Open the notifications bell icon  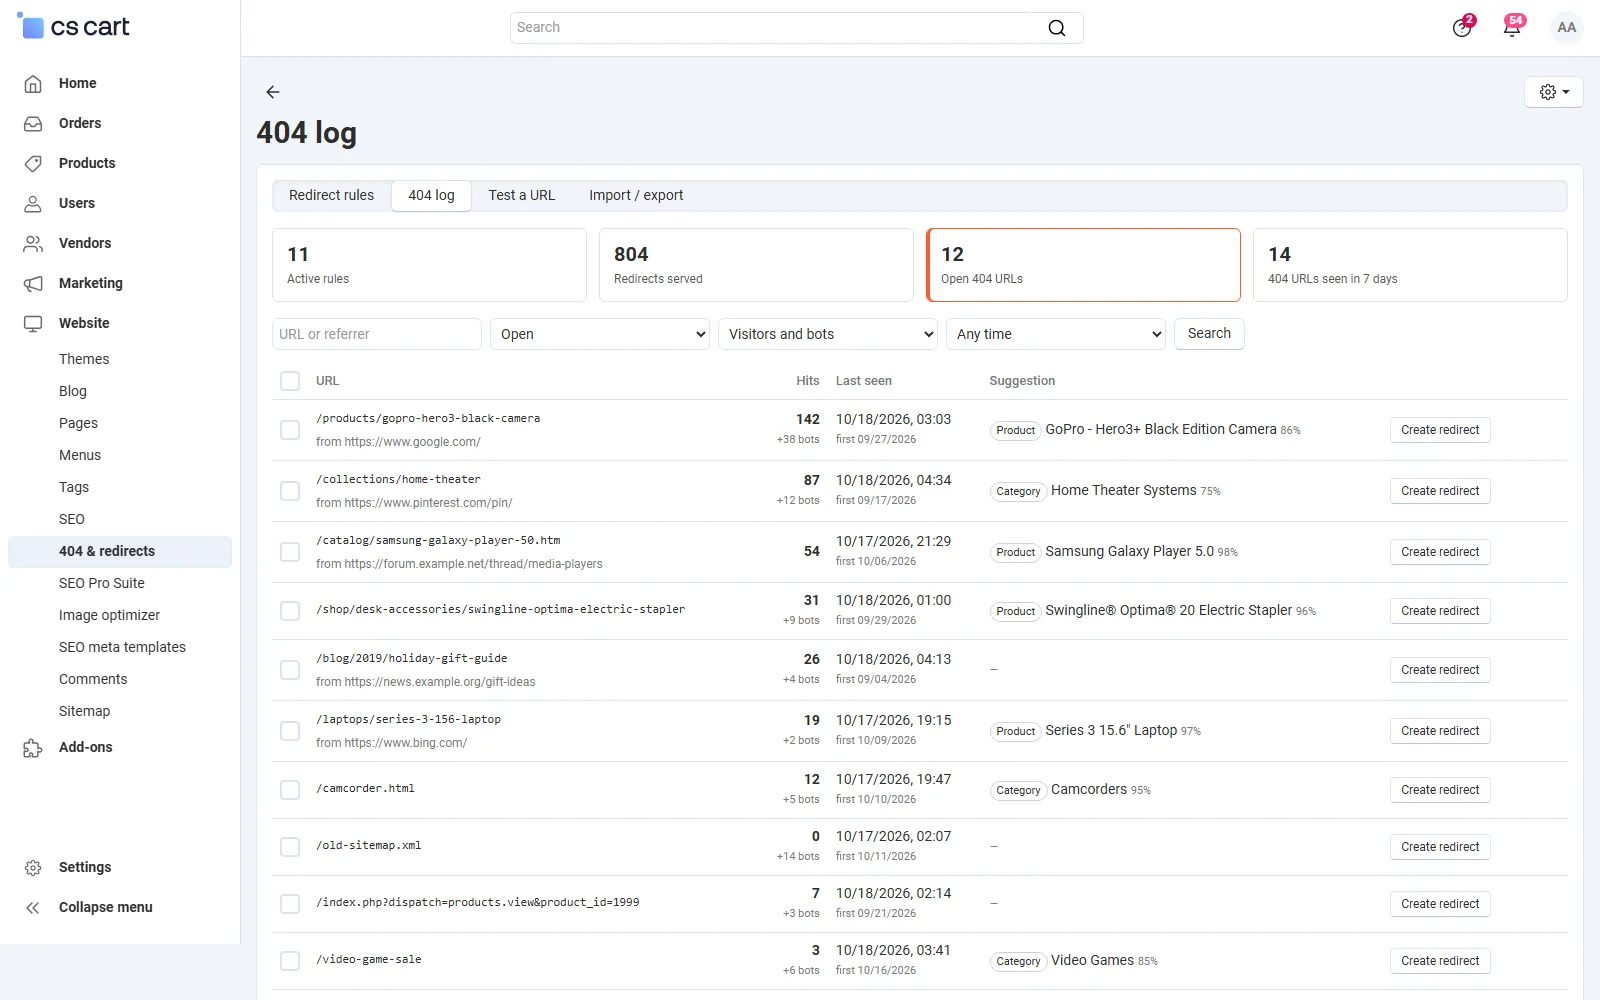[x=1512, y=27]
